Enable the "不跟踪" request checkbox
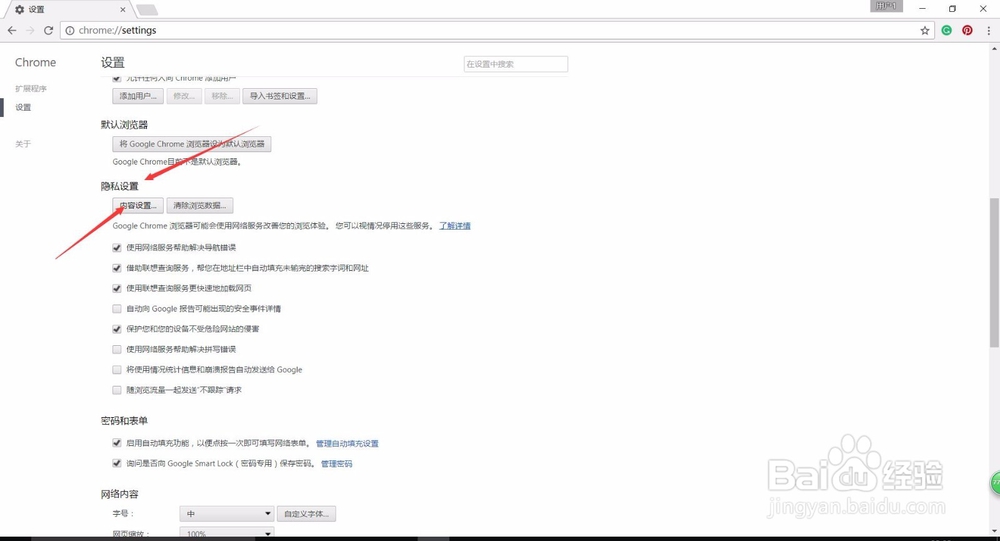The width and height of the screenshot is (1000, 541). pyautogui.click(x=117, y=390)
